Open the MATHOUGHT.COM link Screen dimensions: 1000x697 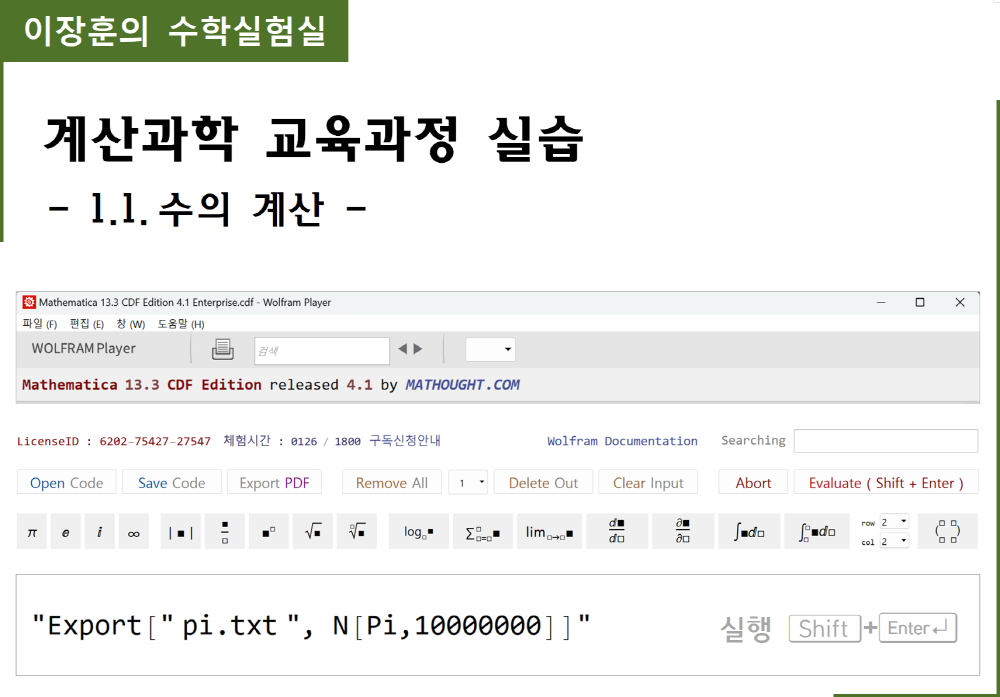[x=462, y=385]
